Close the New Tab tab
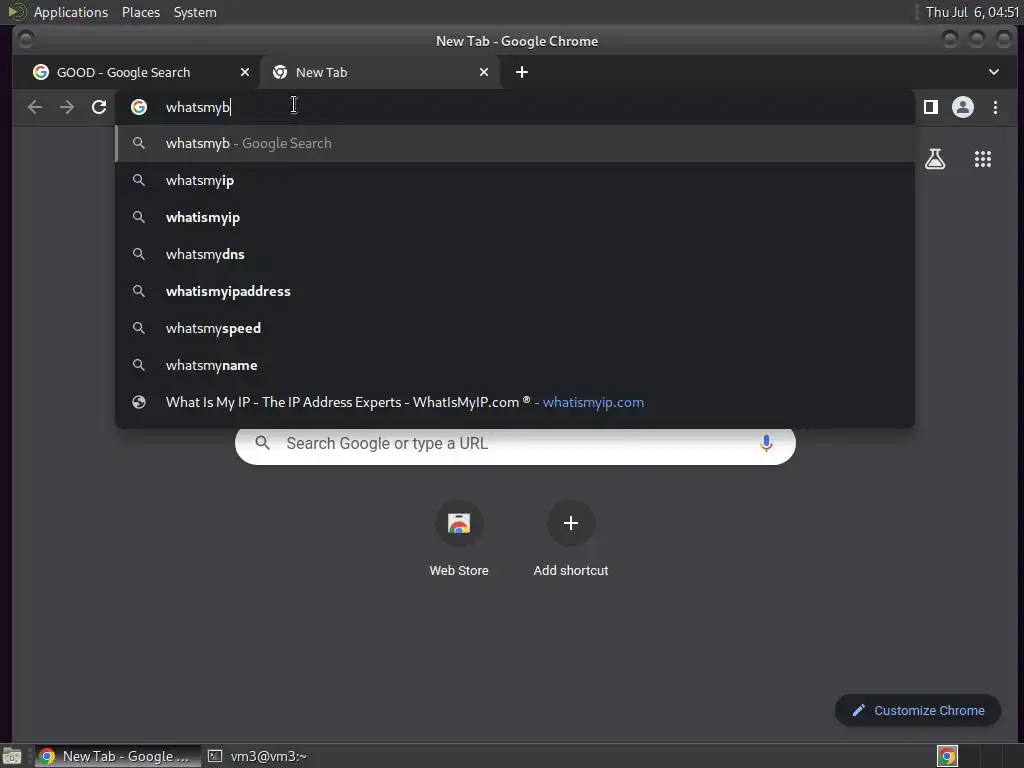The height and width of the screenshot is (768, 1024). pyautogui.click(x=484, y=72)
